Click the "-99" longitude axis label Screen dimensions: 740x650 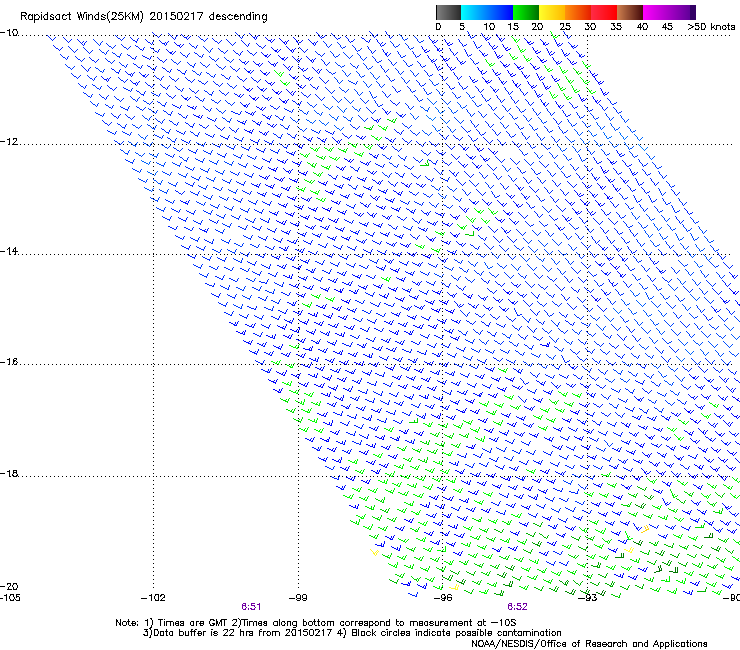(298, 598)
